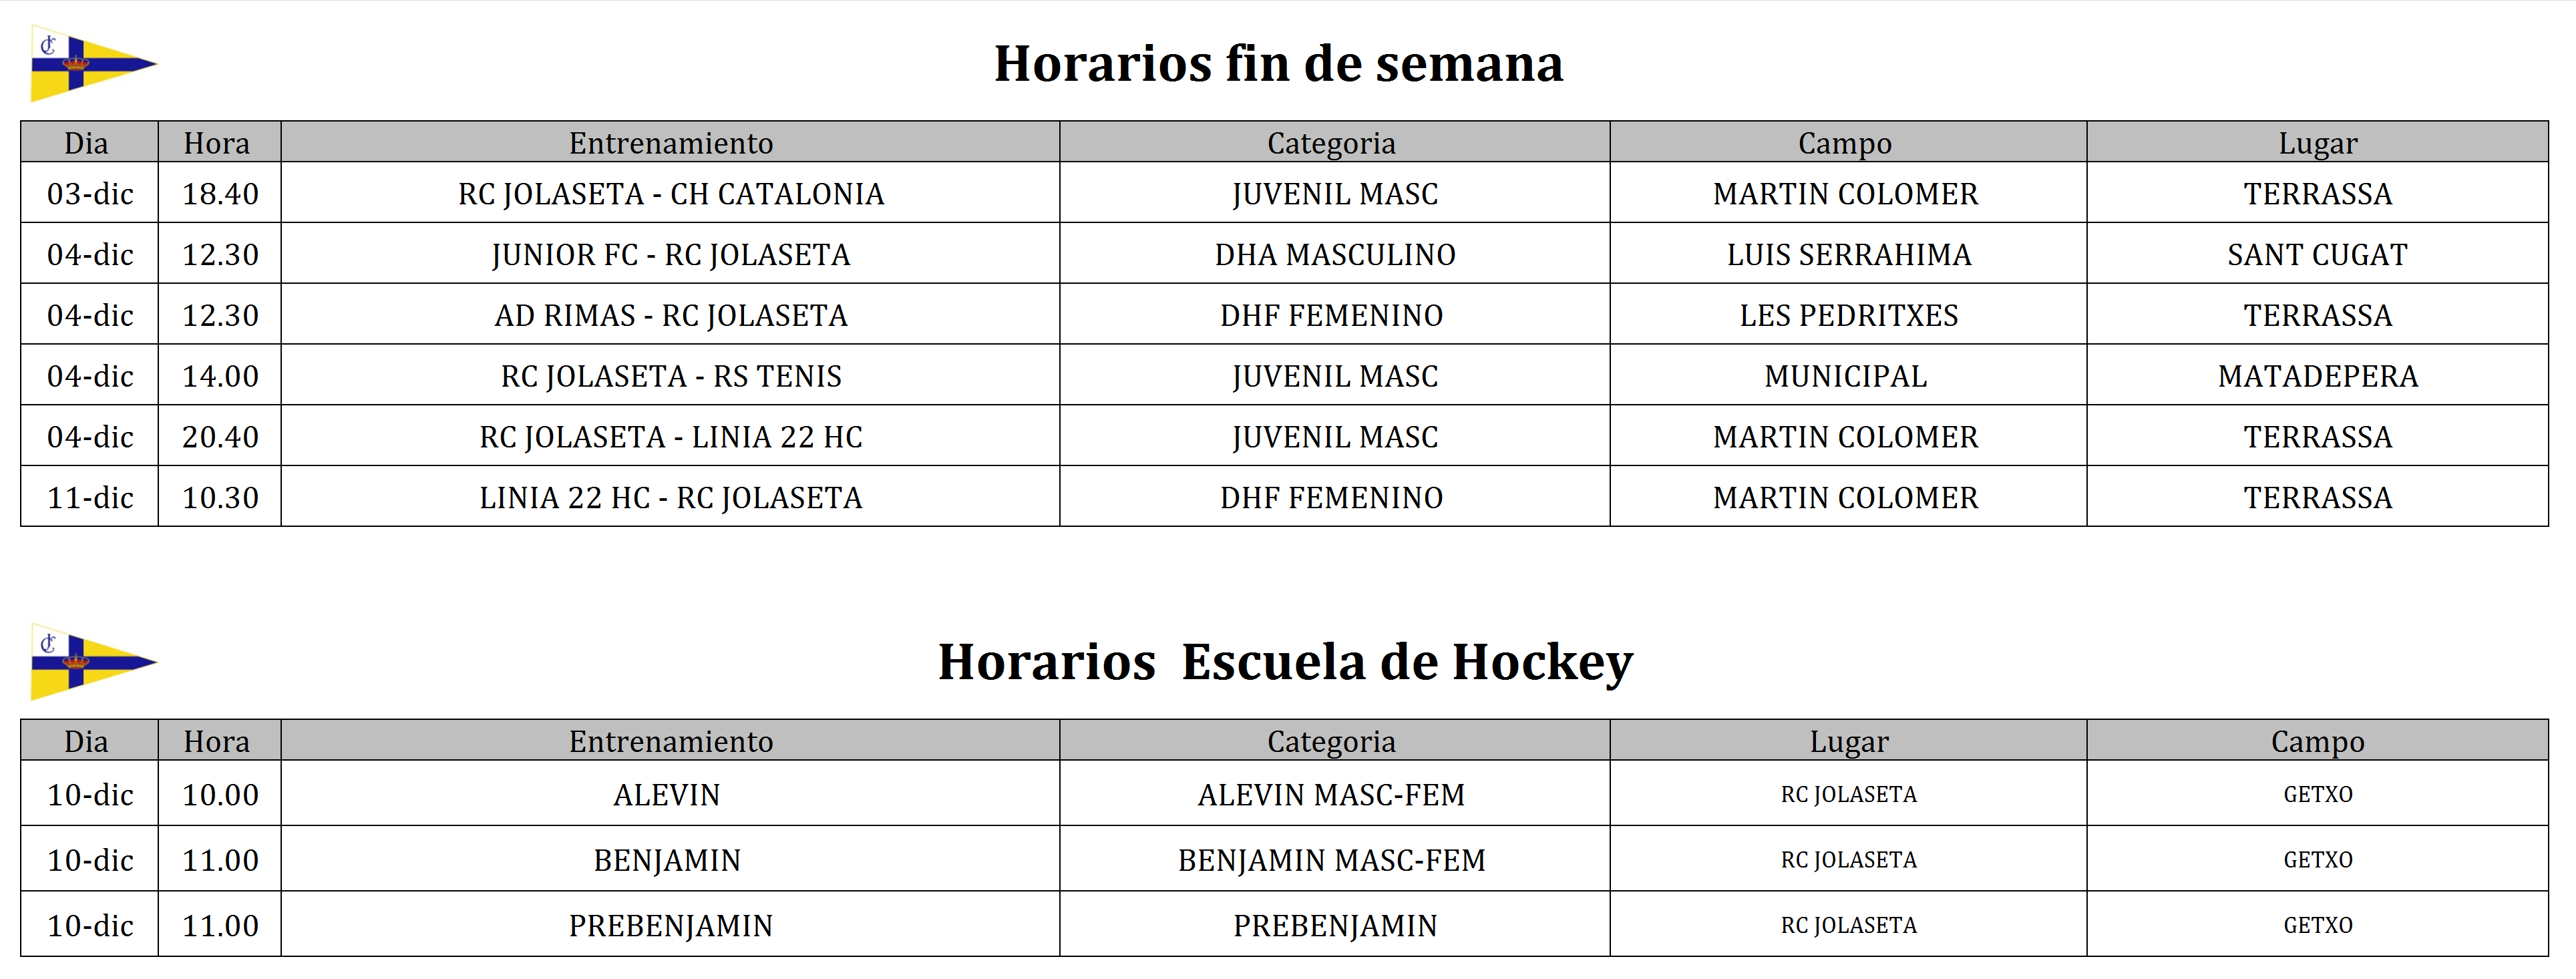Click the MUNICIPAL field cell

pyautogui.click(x=1845, y=377)
